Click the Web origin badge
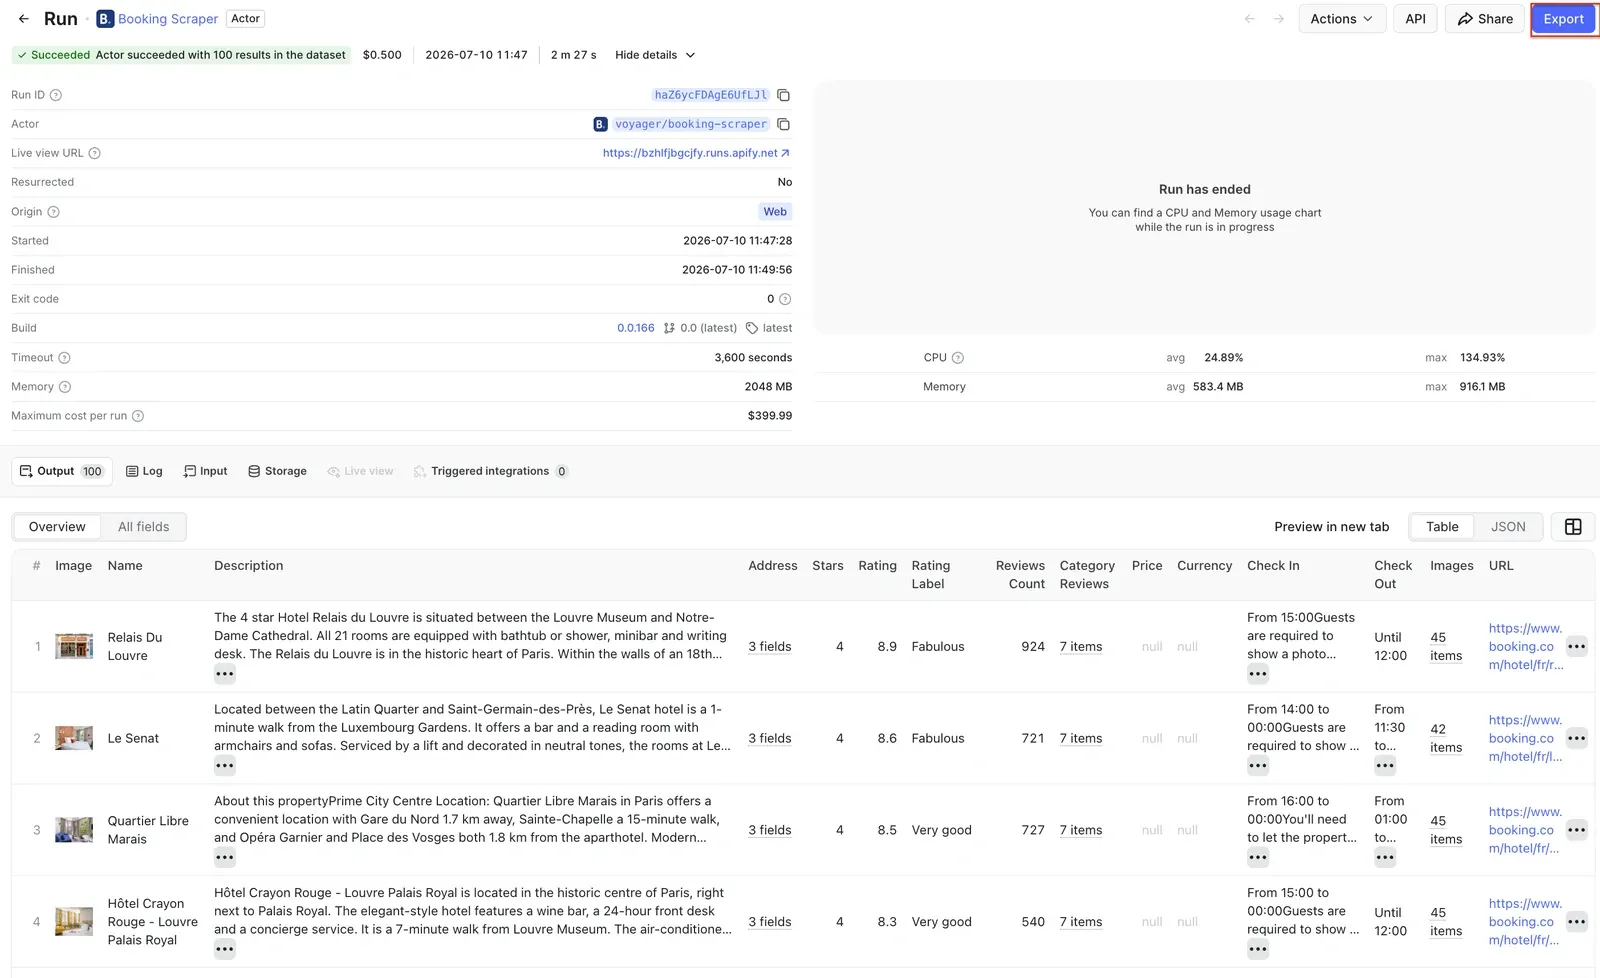This screenshot has width=1600, height=978. (x=775, y=212)
